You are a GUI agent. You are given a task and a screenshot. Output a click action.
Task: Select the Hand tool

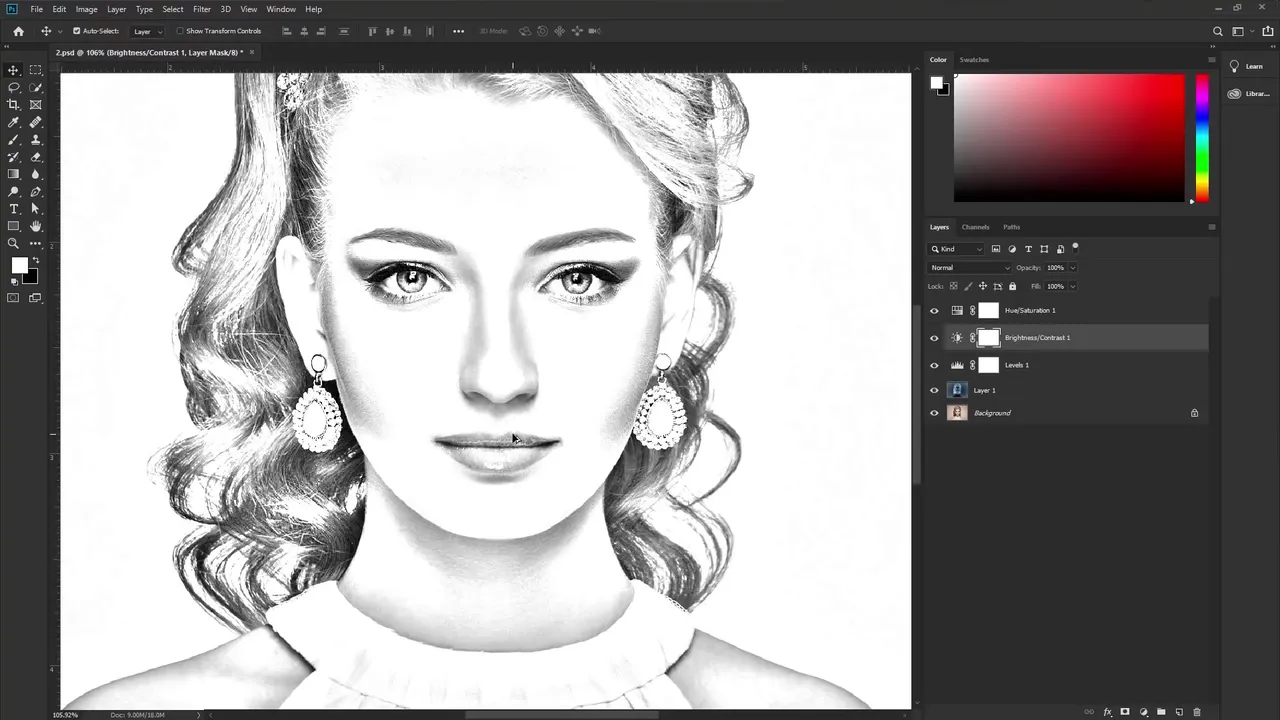coord(36,226)
